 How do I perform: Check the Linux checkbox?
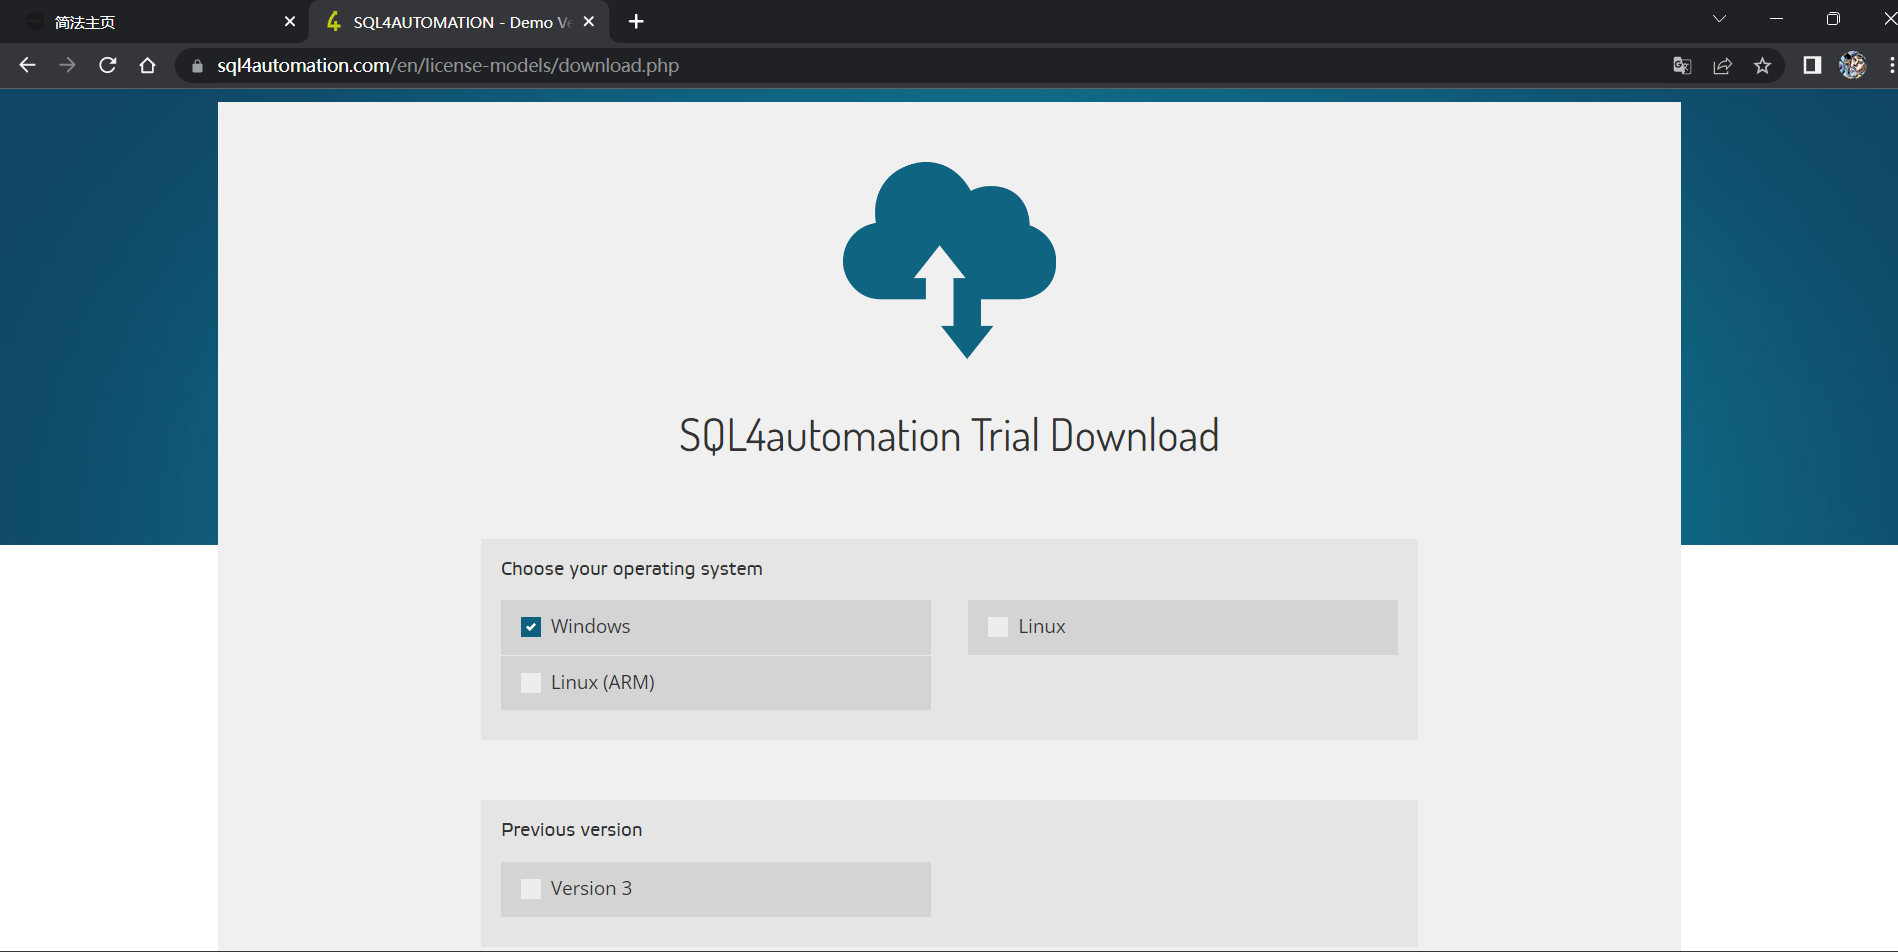click(998, 627)
